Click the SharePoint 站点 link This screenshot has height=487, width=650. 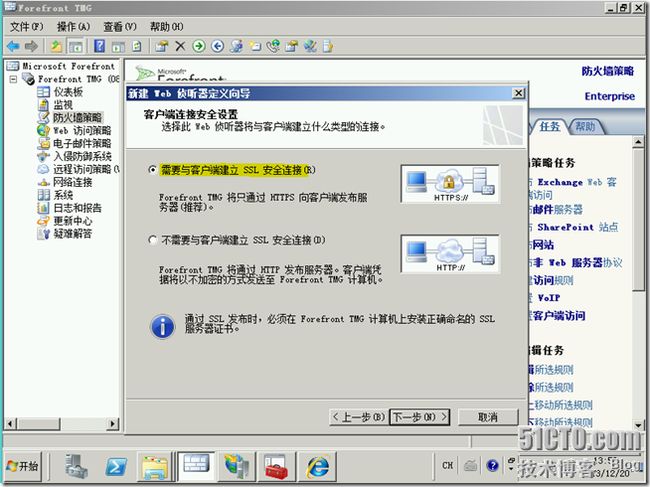pos(574,227)
